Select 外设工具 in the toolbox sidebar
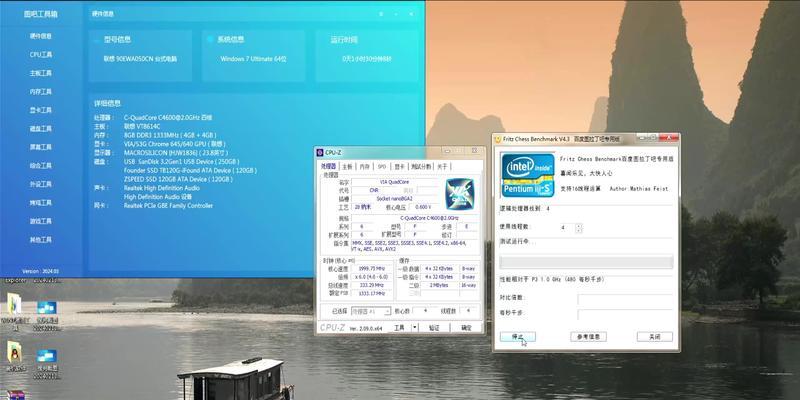 click(x=40, y=184)
